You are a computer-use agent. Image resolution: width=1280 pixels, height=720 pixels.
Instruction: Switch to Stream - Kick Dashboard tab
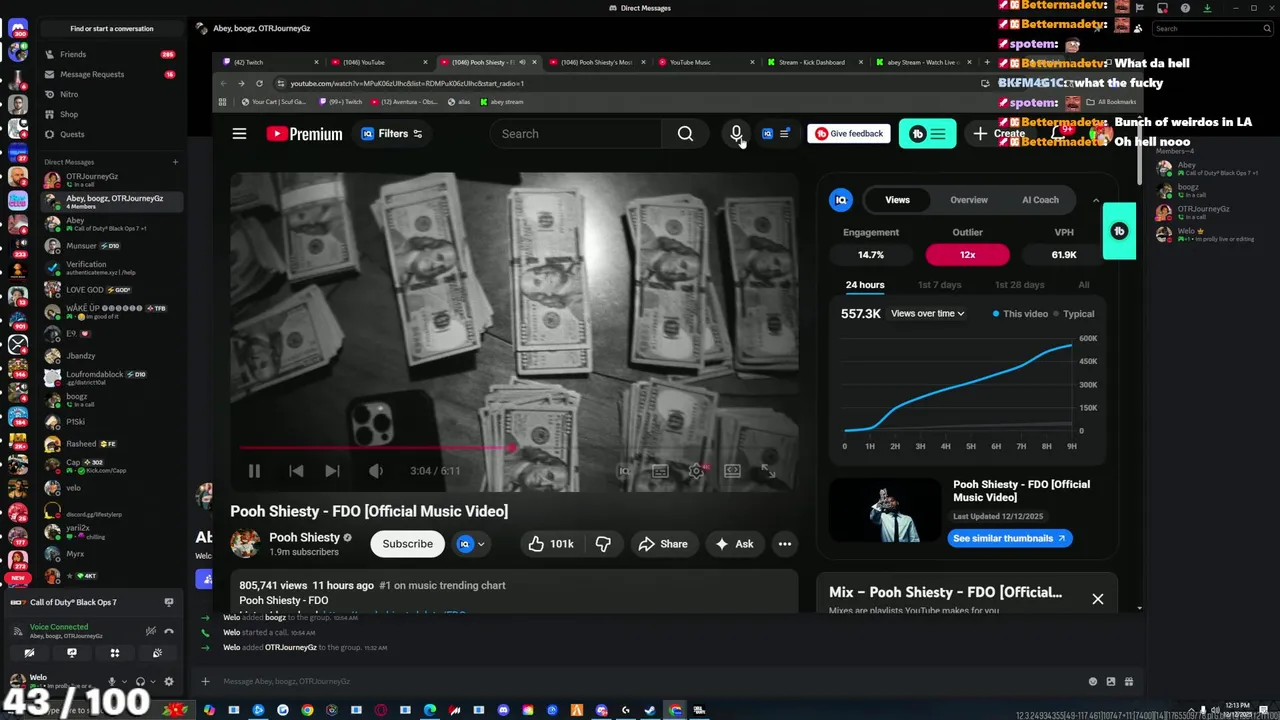pyautogui.click(x=812, y=62)
